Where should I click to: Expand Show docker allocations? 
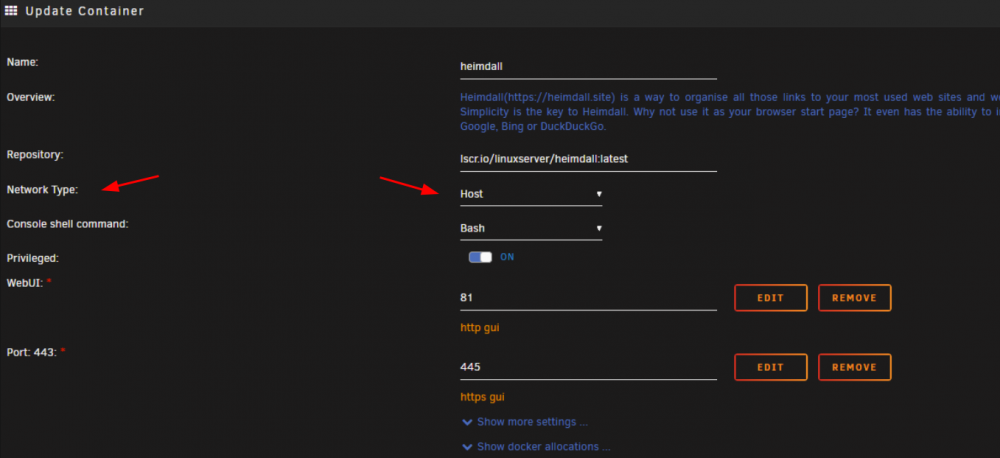click(x=536, y=447)
